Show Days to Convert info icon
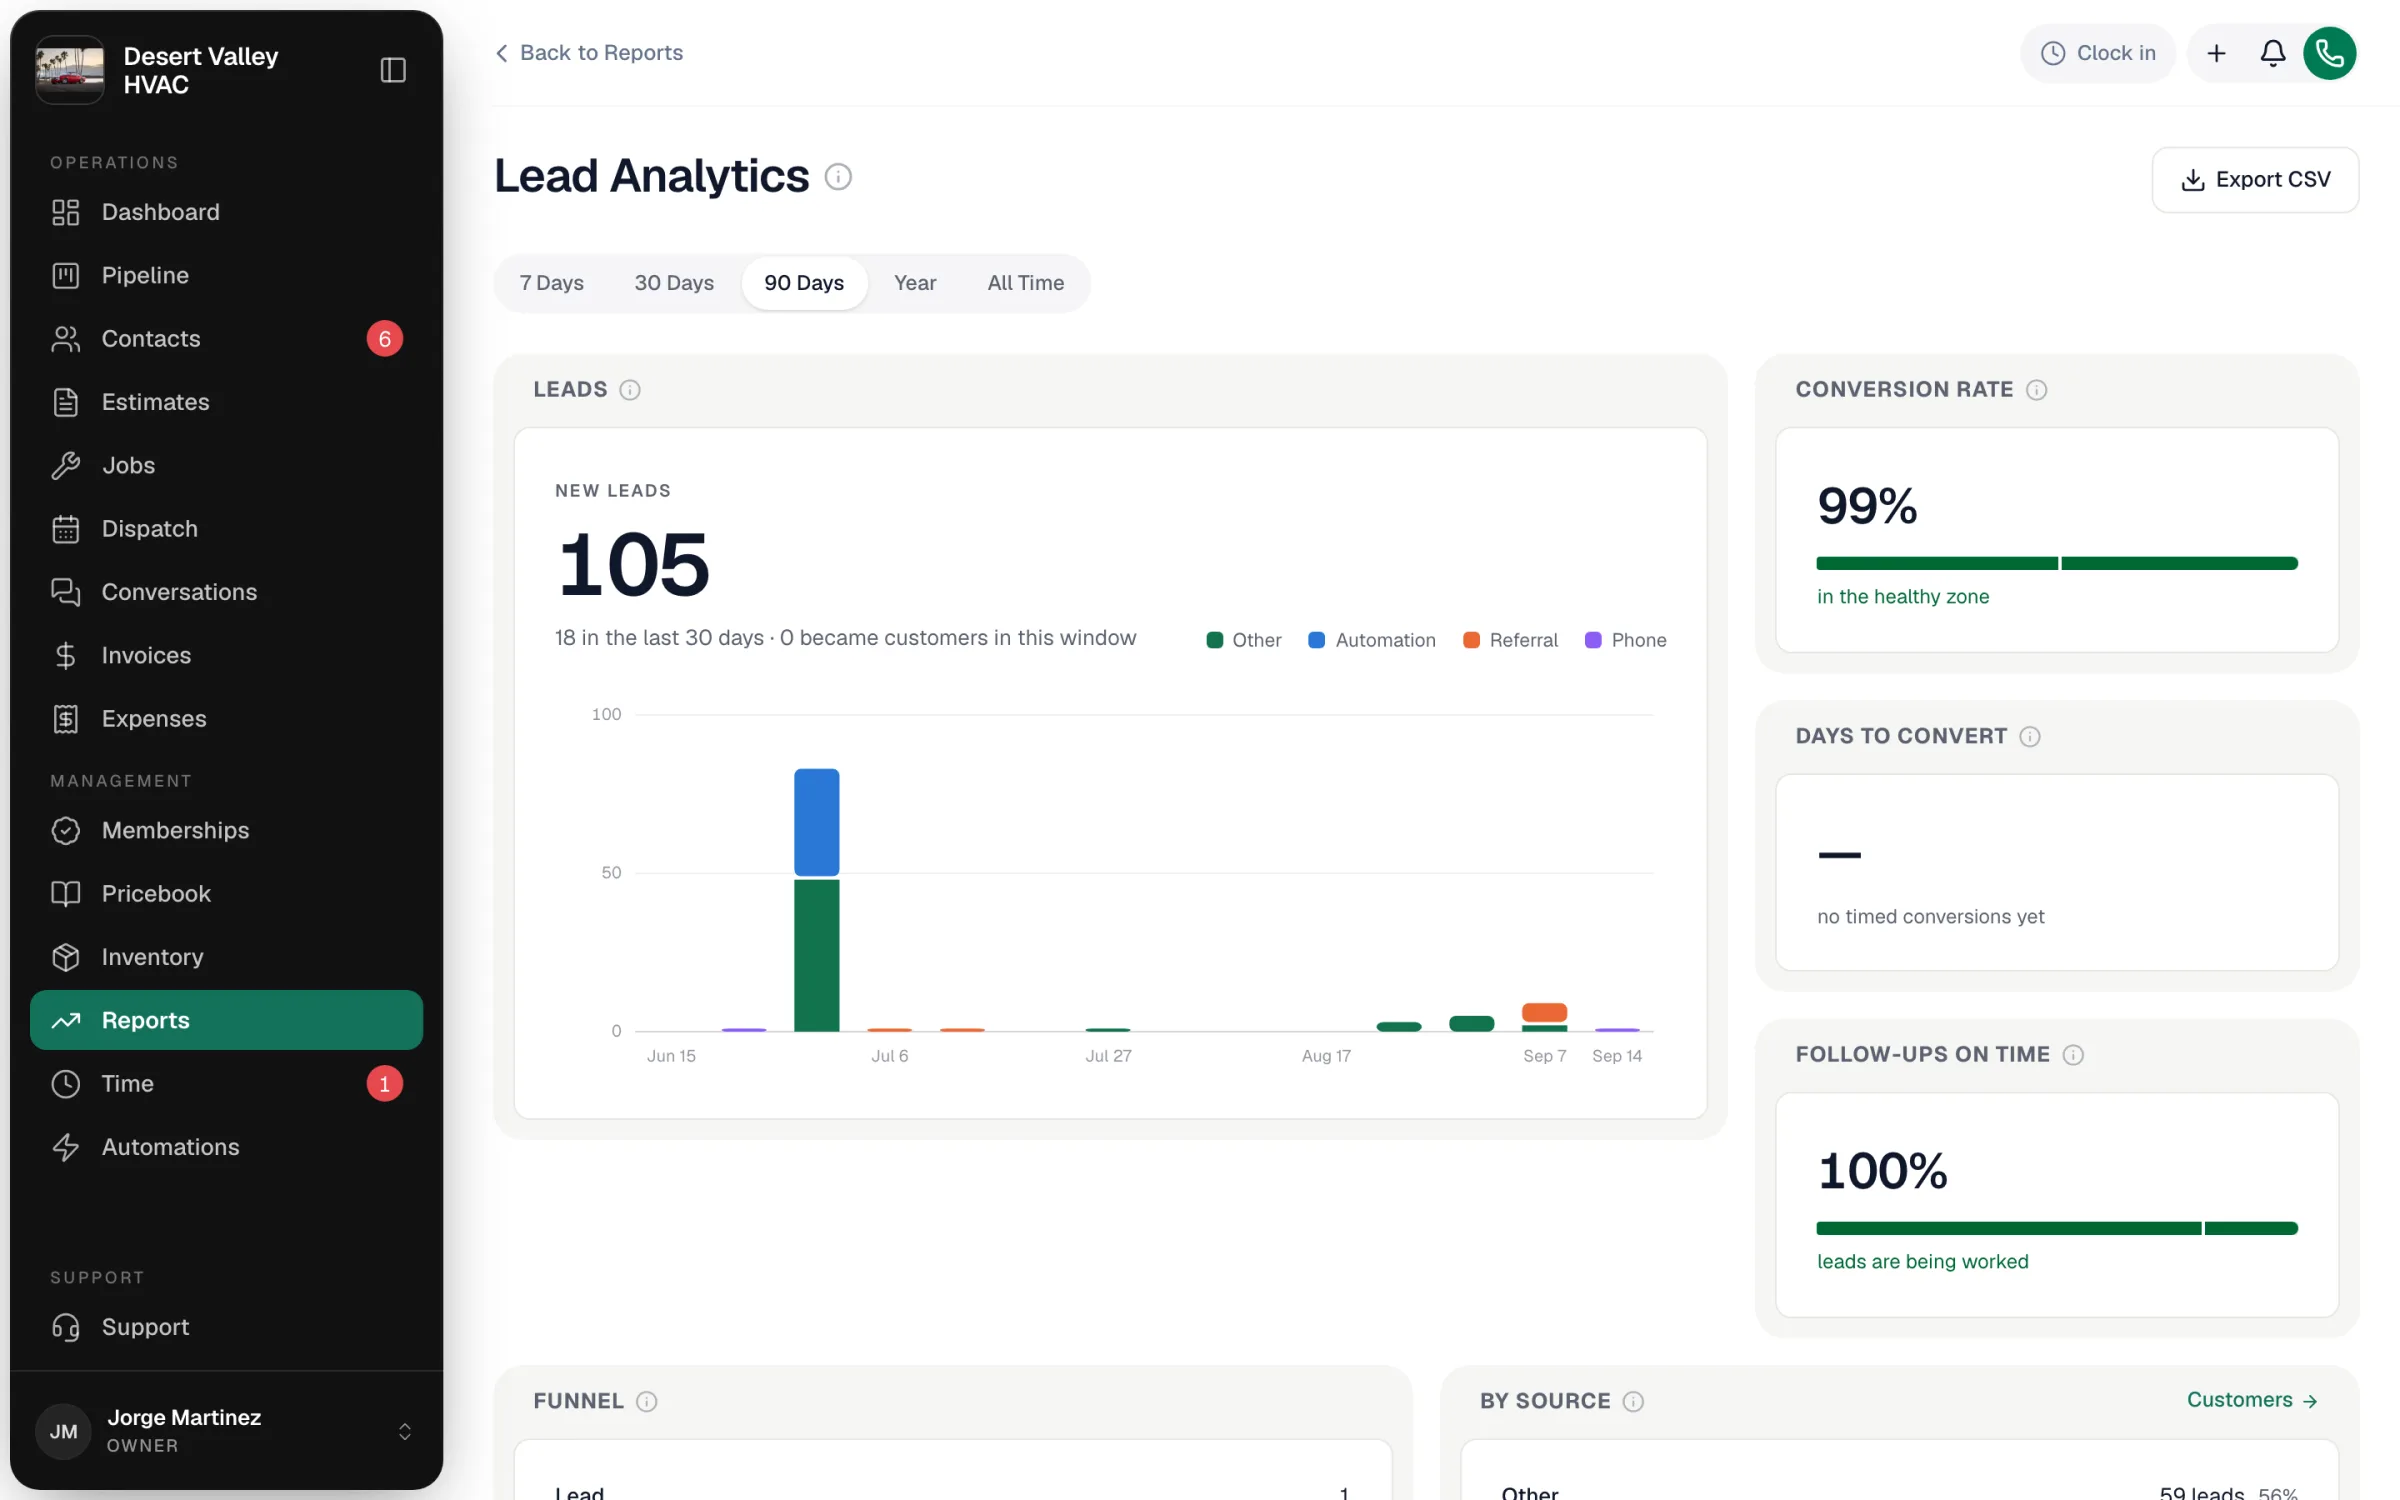The image size is (2400, 1500). click(x=2030, y=737)
